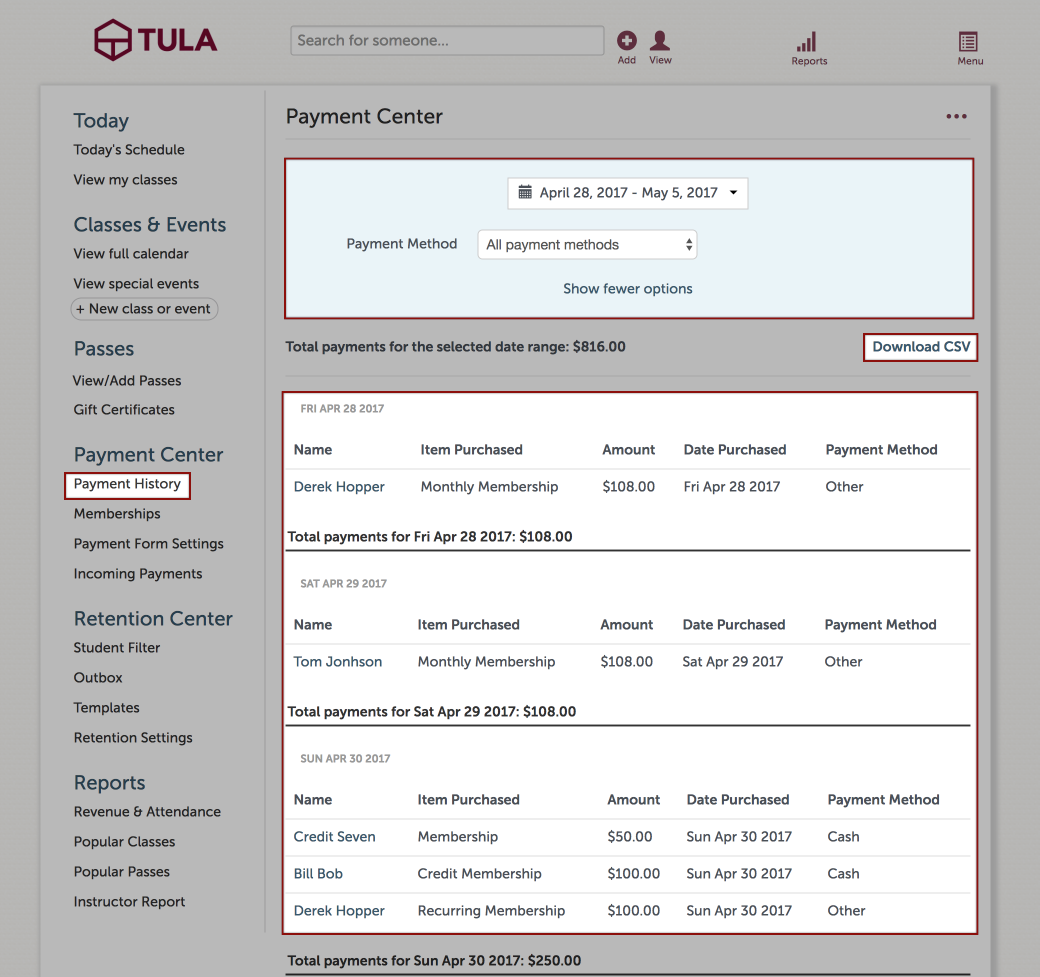Open Outbox in Retention Center
Screen dimensions: 1040x977
pos(98,678)
